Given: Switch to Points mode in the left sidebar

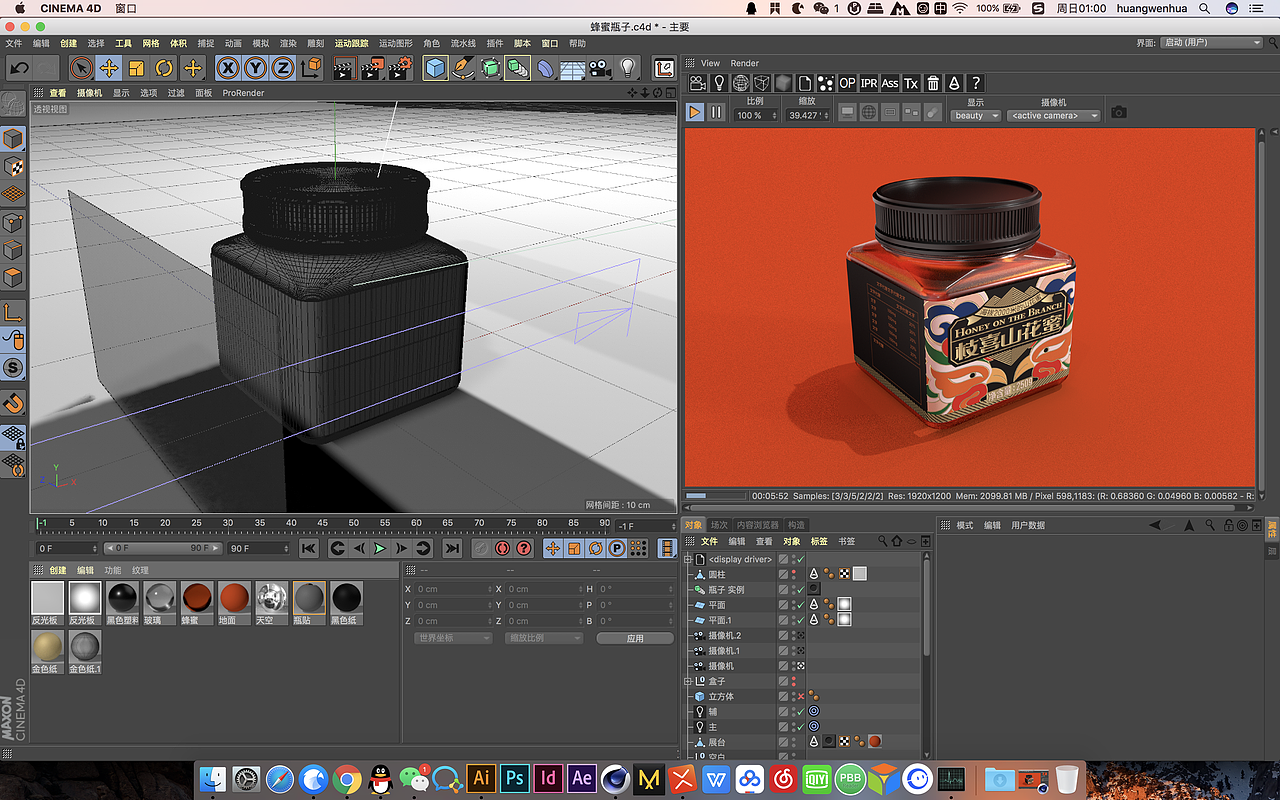Looking at the screenshot, I should [x=13, y=222].
